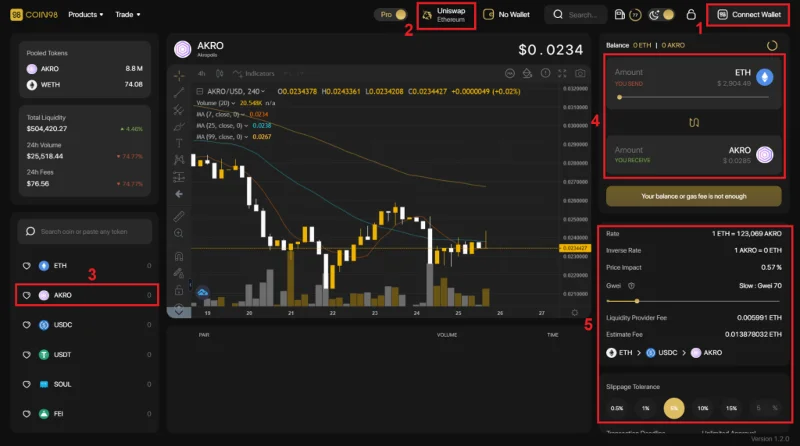
Task: Open the Products dropdown menu
Action: [x=86, y=14]
